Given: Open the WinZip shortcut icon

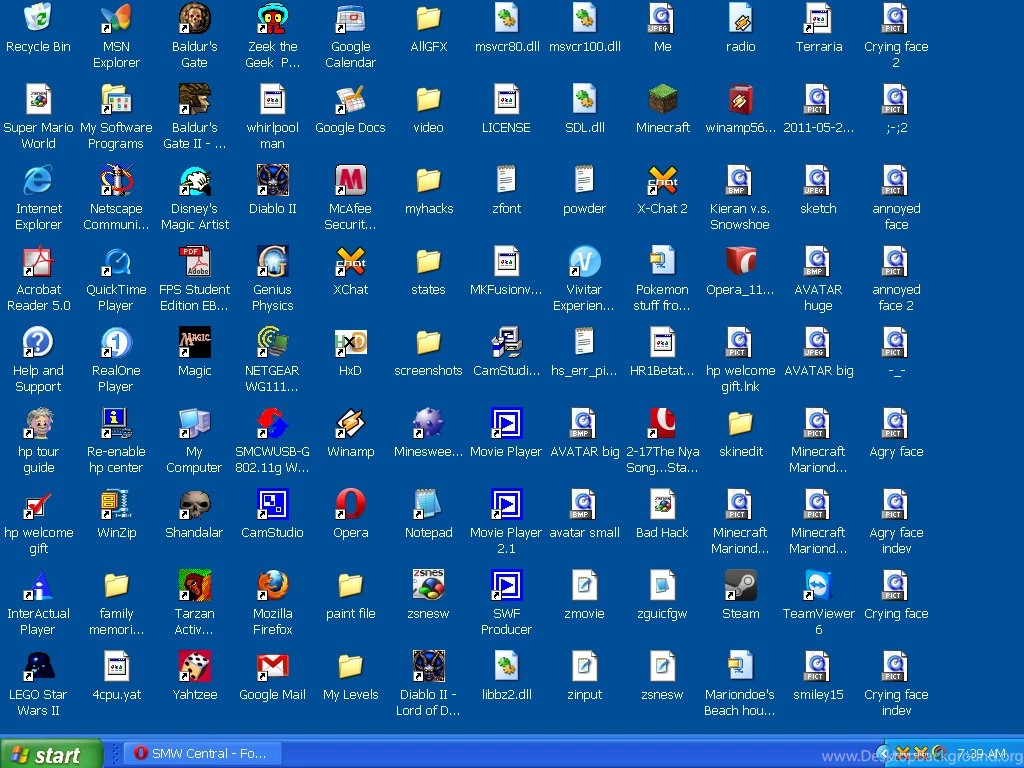Looking at the screenshot, I should point(116,505).
